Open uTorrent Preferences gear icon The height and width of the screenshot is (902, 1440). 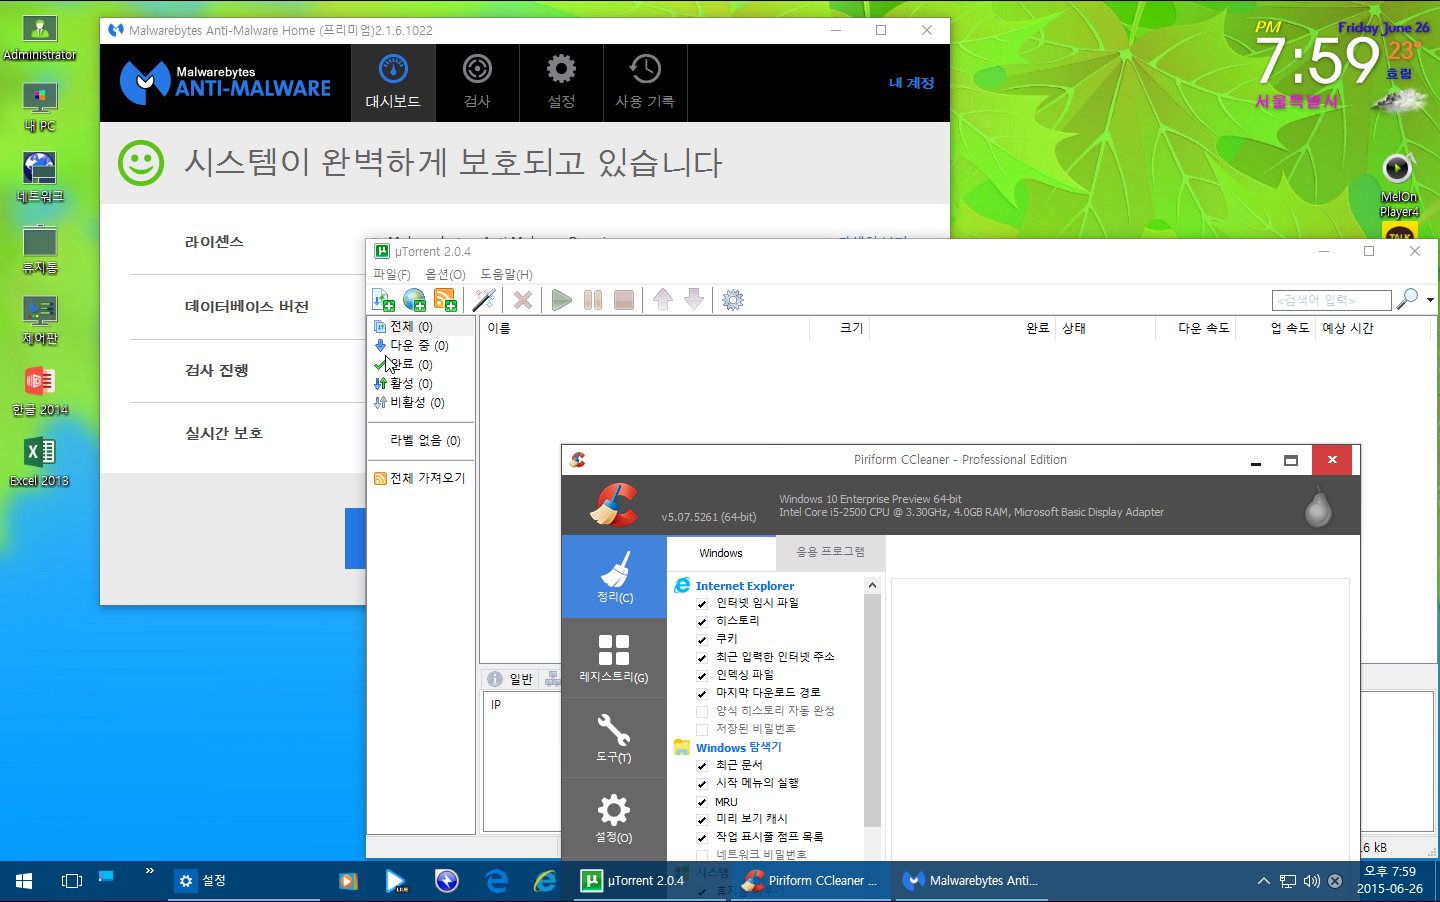coord(733,300)
